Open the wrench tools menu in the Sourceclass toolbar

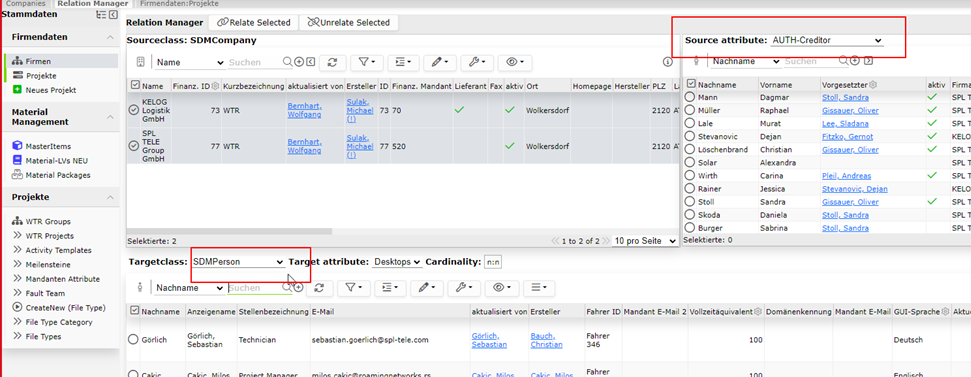[x=476, y=62]
